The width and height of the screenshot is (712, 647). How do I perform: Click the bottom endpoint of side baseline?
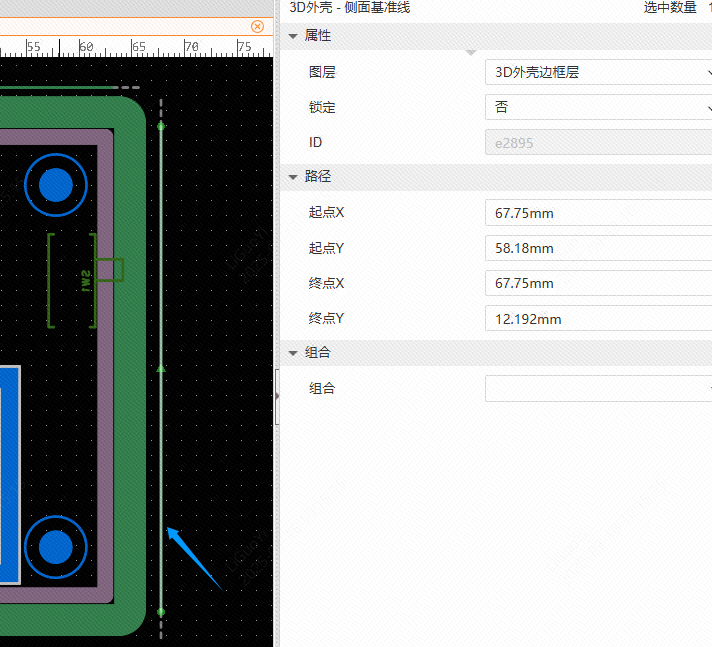pyautogui.click(x=161, y=610)
